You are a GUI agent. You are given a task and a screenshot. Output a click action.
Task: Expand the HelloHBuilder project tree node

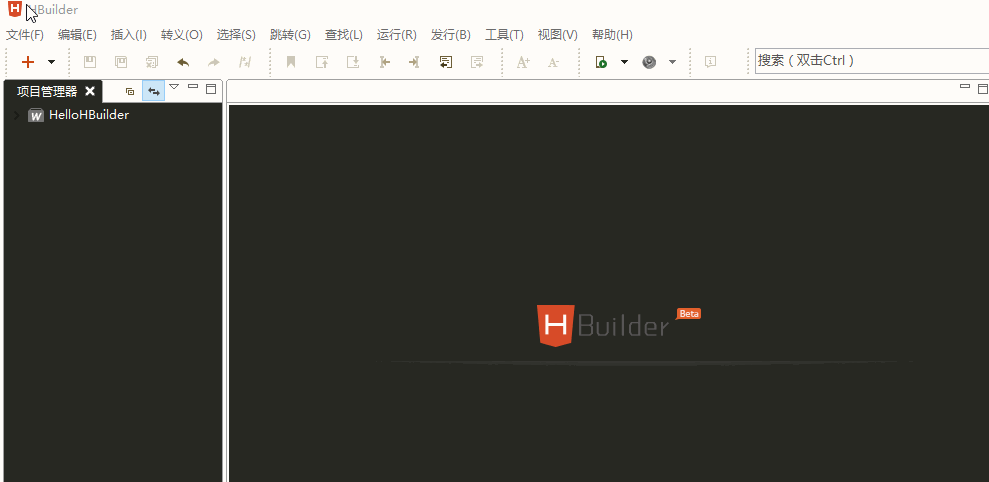[16, 115]
